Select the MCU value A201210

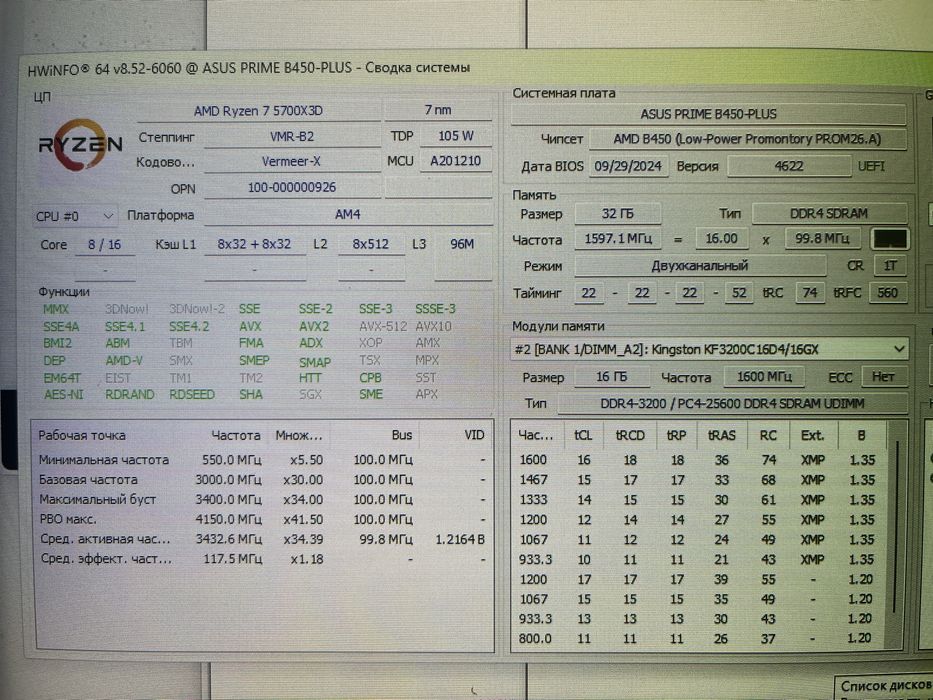[456, 161]
